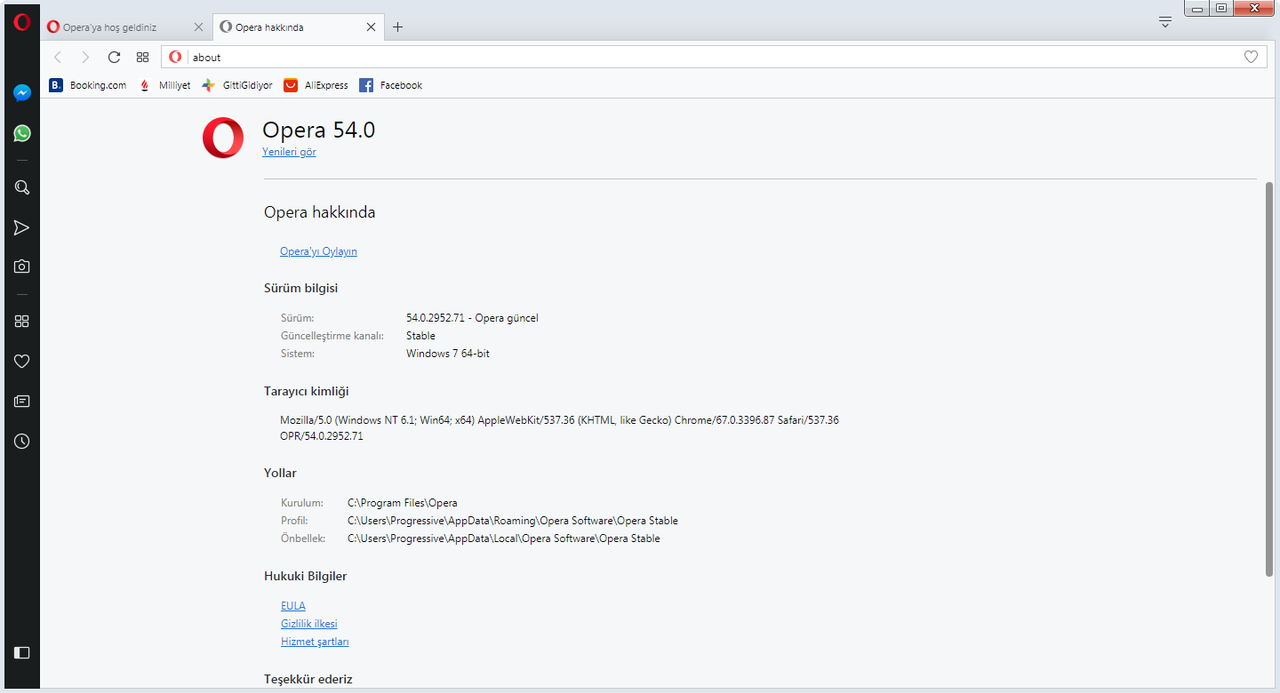Toggle the sidebar panel icon at bottom
This screenshot has height=693, width=1280.
[22, 652]
